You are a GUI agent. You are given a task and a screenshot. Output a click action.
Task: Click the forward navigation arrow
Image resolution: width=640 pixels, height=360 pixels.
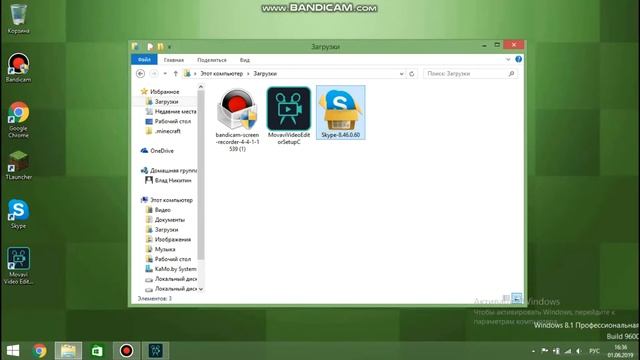click(x=154, y=73)
